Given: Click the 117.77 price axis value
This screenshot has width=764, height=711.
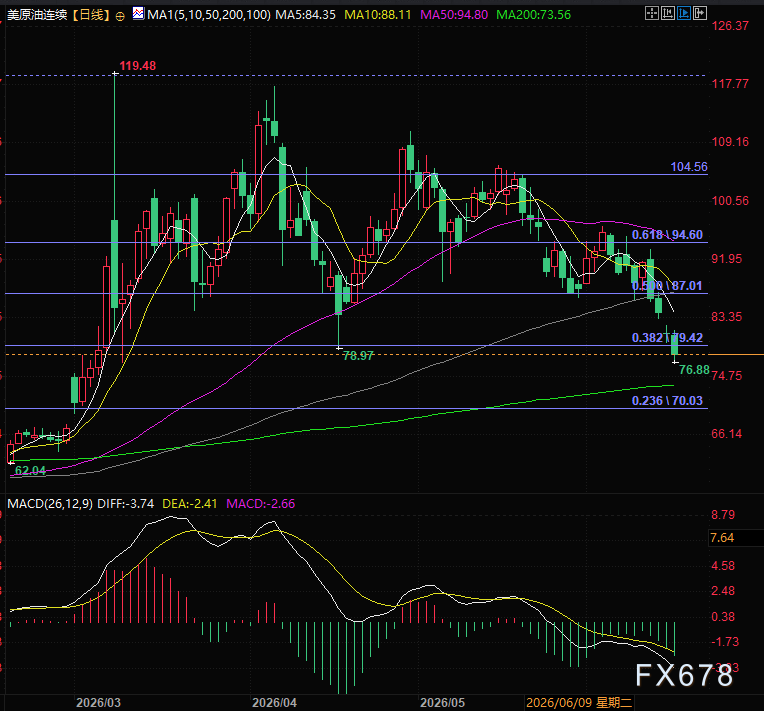Looking at the screenshot, I should pos(730,84).
